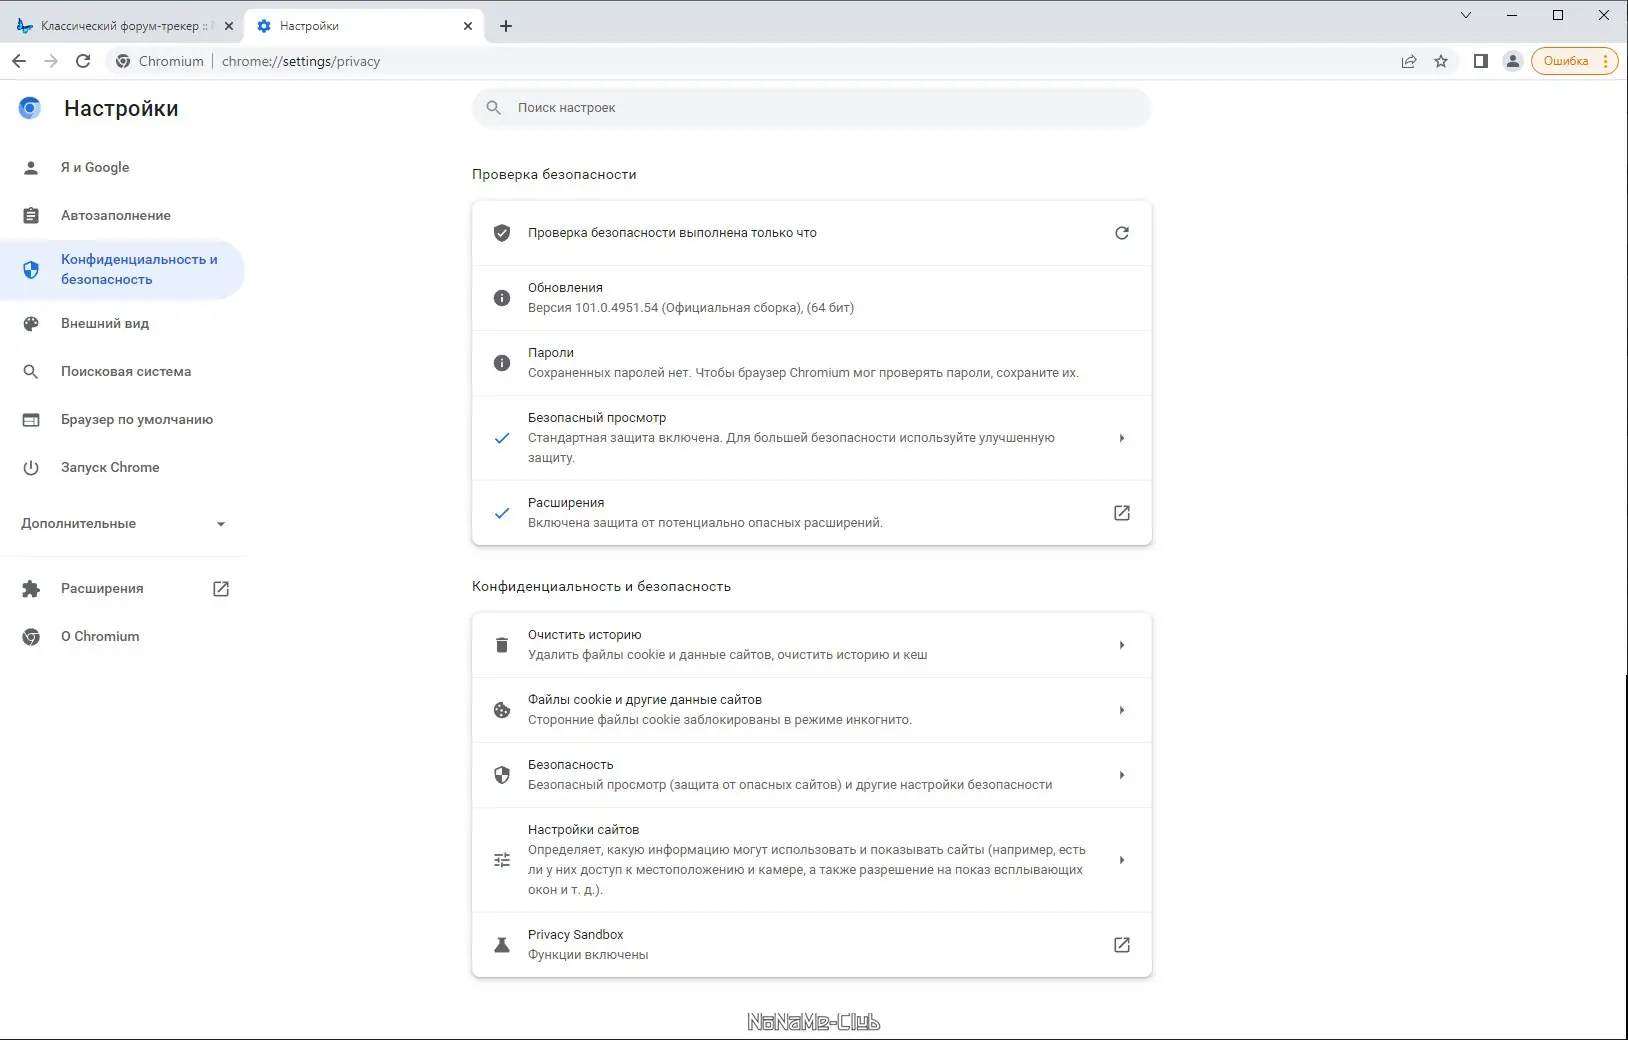Select Внешний вид in sidebar
The height and width of the screenshot is (1040, 1628).
pos(105,324)
